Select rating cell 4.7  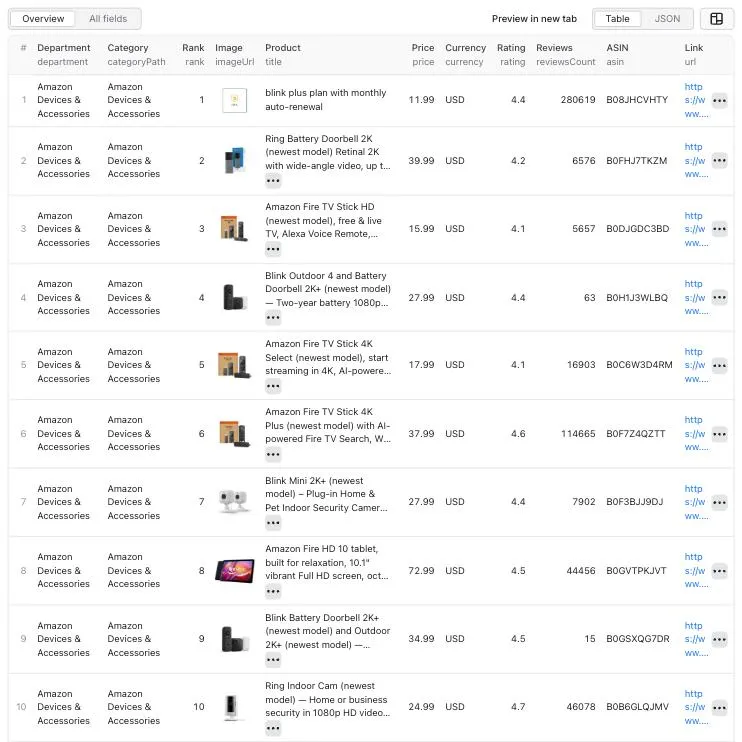(x=518, y=707)
